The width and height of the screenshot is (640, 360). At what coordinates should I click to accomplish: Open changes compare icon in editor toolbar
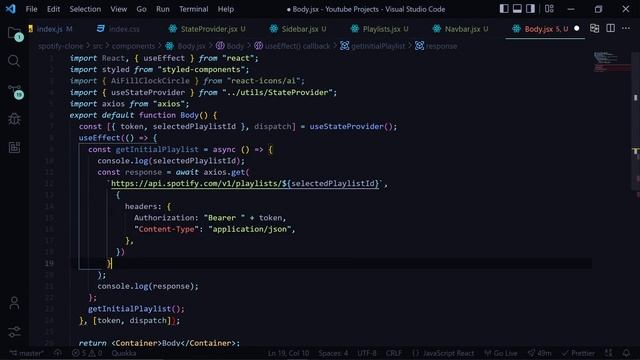(594, 28)
